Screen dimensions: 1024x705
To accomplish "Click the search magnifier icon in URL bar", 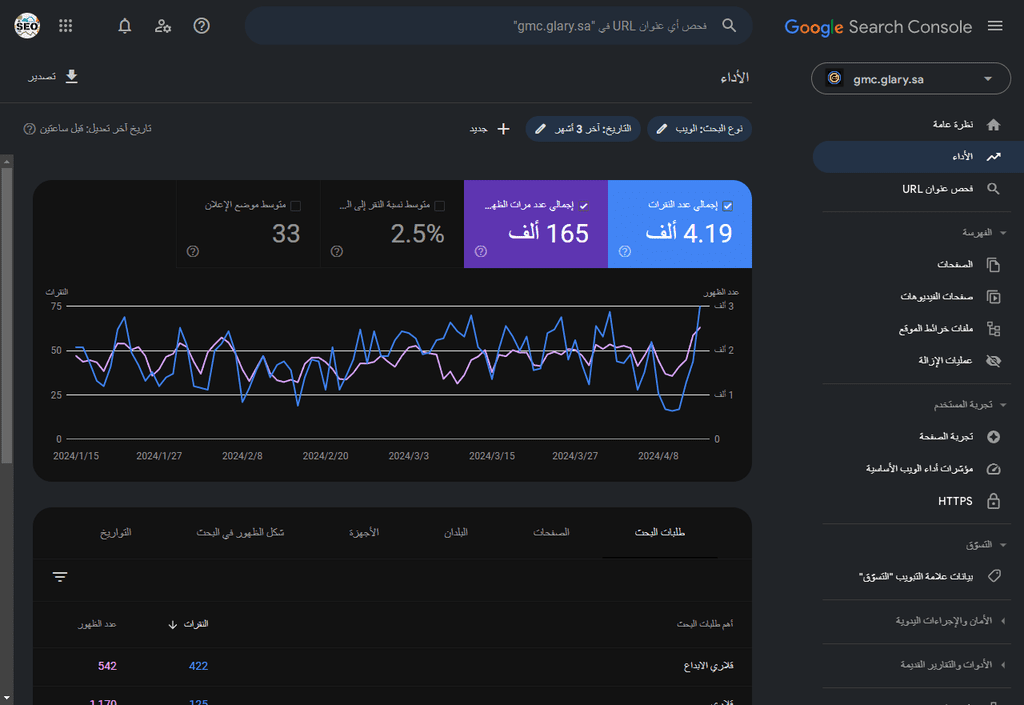I will (729, 25).
